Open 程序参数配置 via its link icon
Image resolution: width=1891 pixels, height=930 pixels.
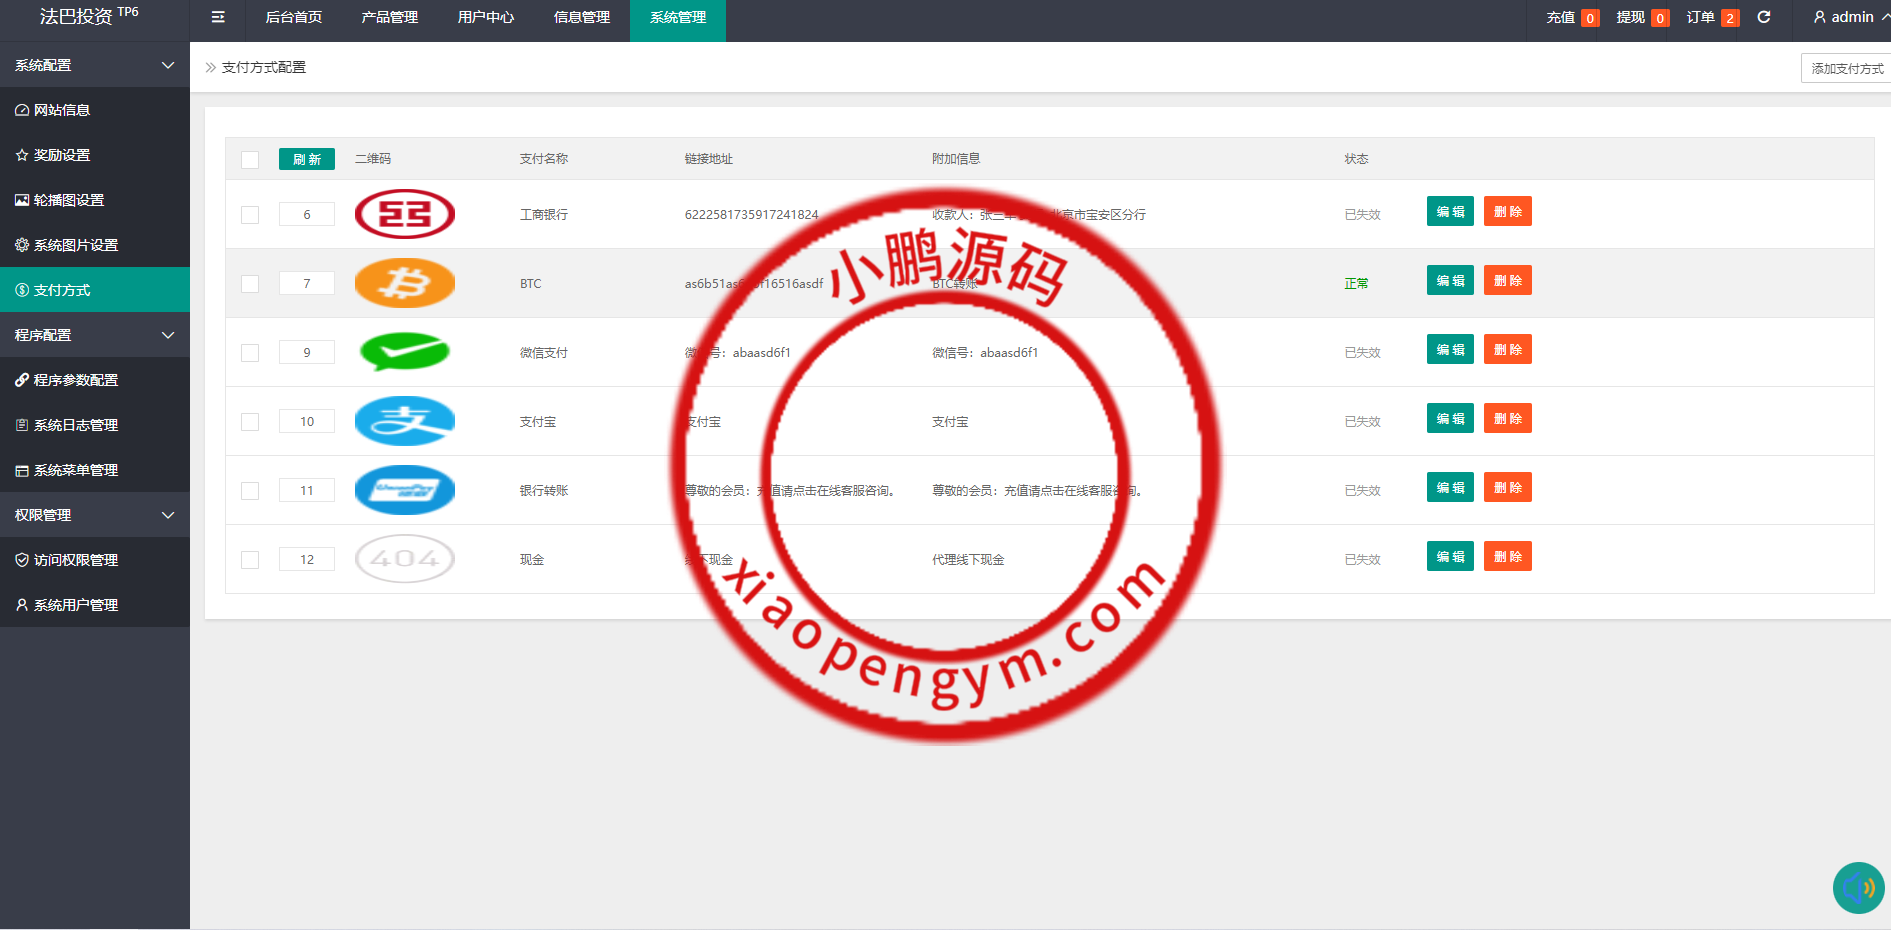(x=22, y=380)
